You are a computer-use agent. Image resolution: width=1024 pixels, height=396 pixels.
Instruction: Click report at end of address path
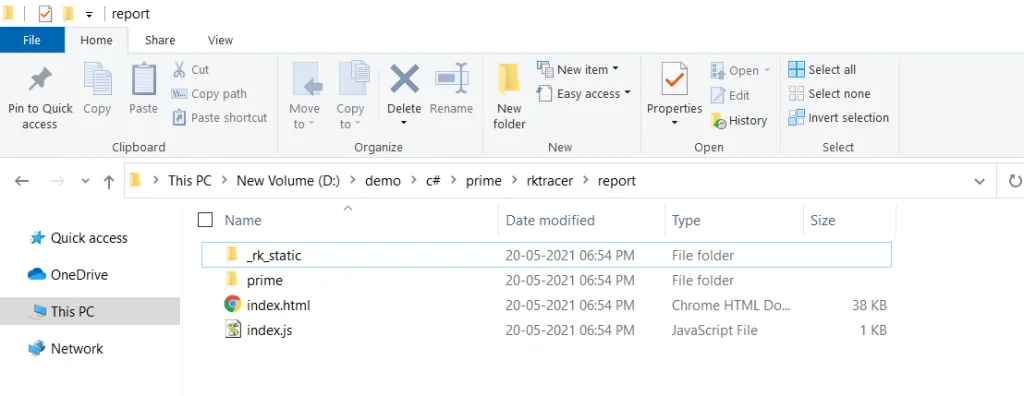[616, 181]
